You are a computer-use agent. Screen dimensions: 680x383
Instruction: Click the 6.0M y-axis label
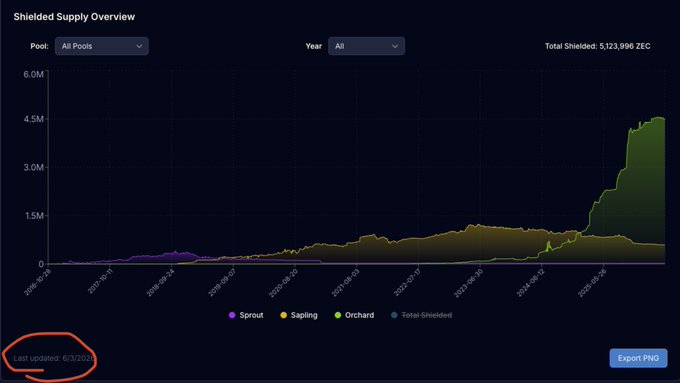(33, 74)
